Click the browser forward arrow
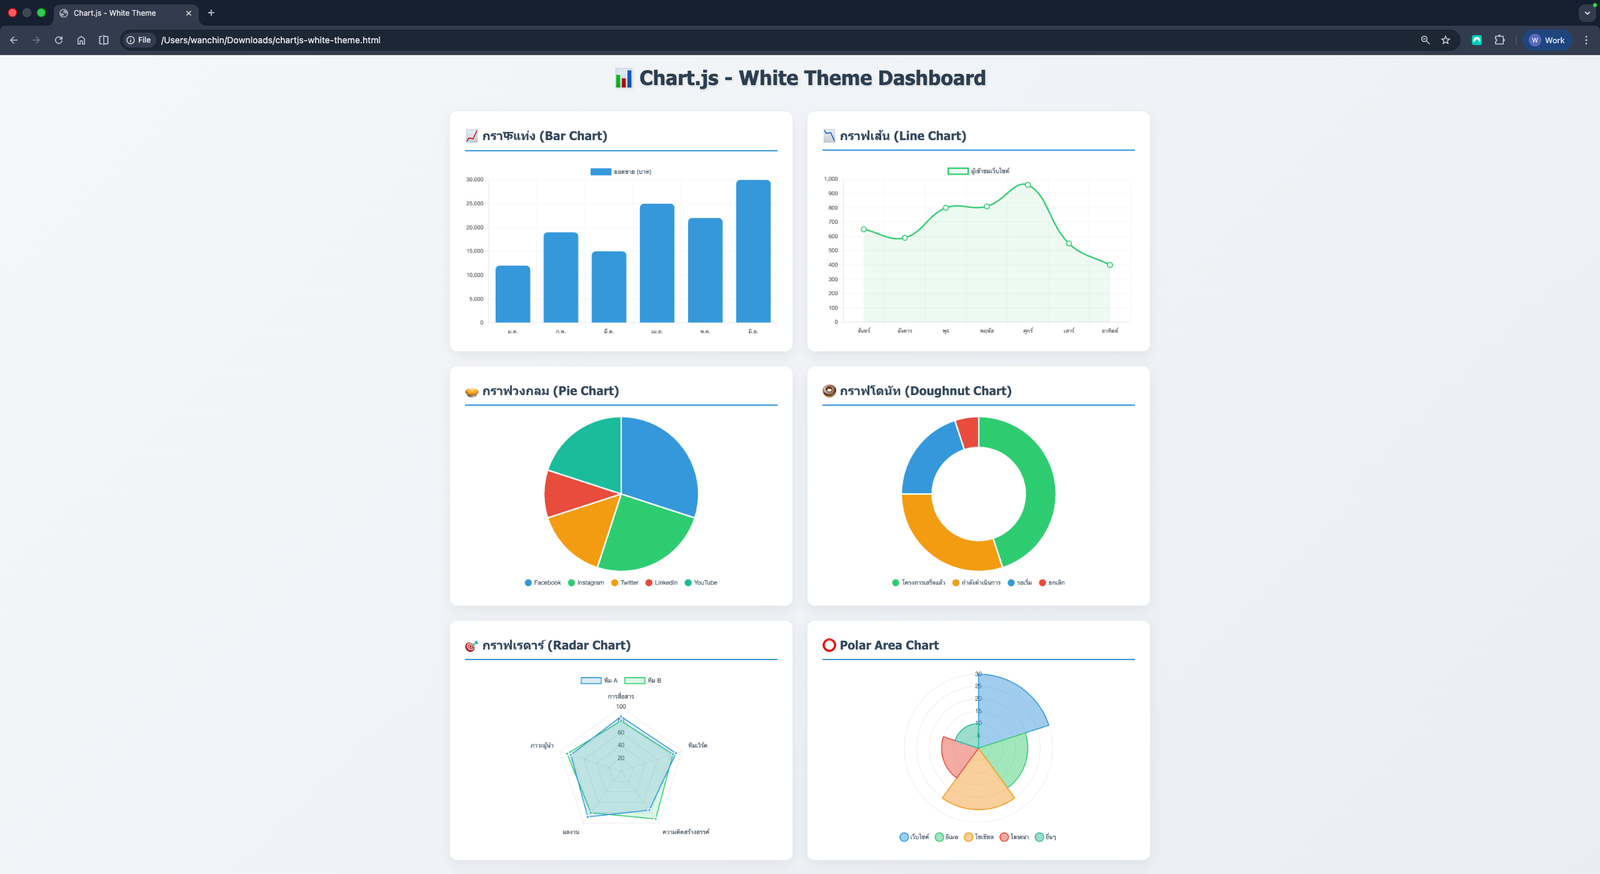The image size is (1600, 874). (36, 40)
